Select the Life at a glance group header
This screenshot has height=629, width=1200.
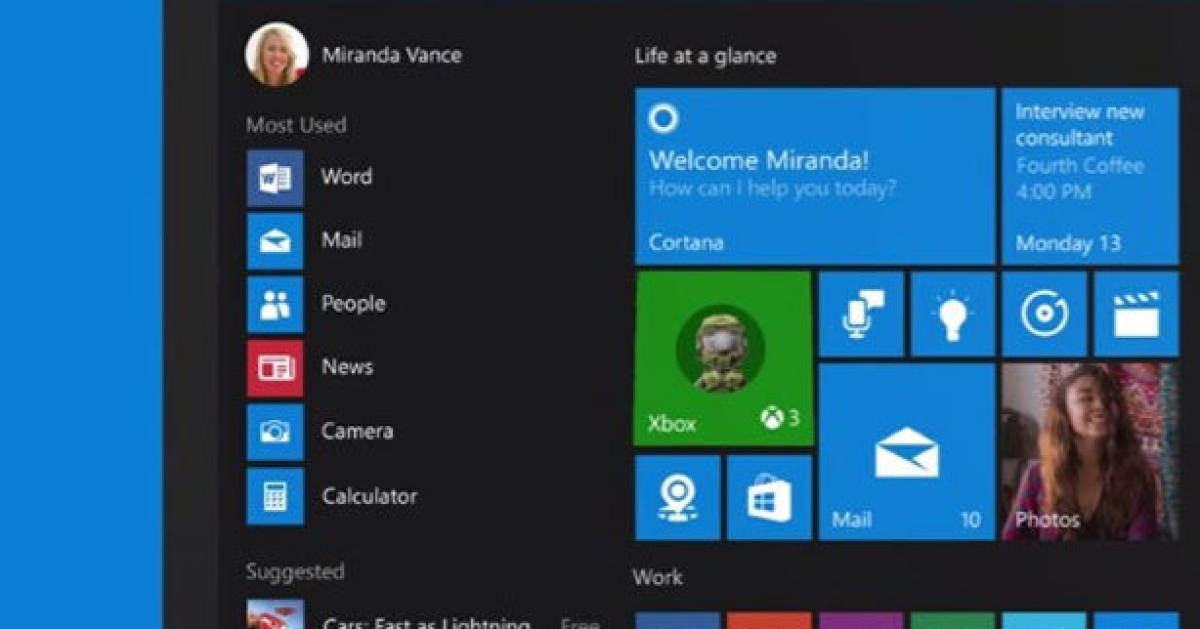tap(705, 56)
